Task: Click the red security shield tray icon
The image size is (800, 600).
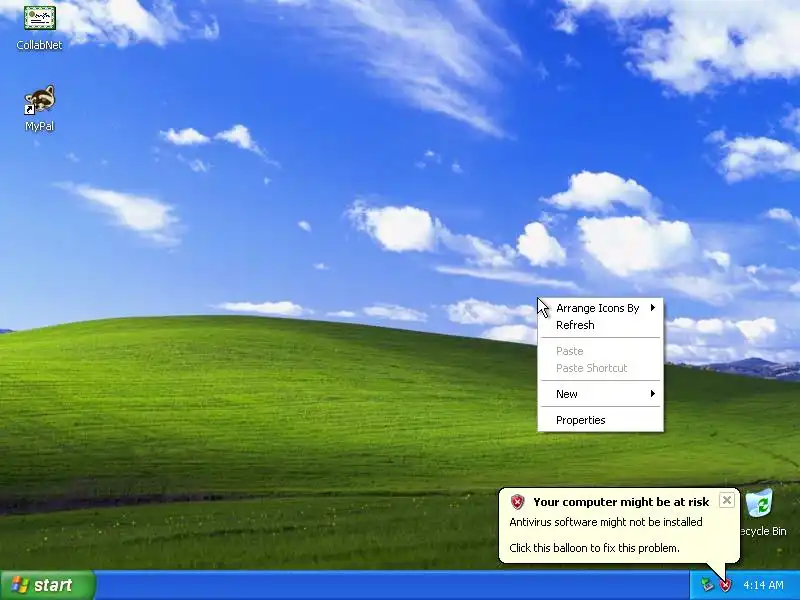Action: [x=725, y=585]
